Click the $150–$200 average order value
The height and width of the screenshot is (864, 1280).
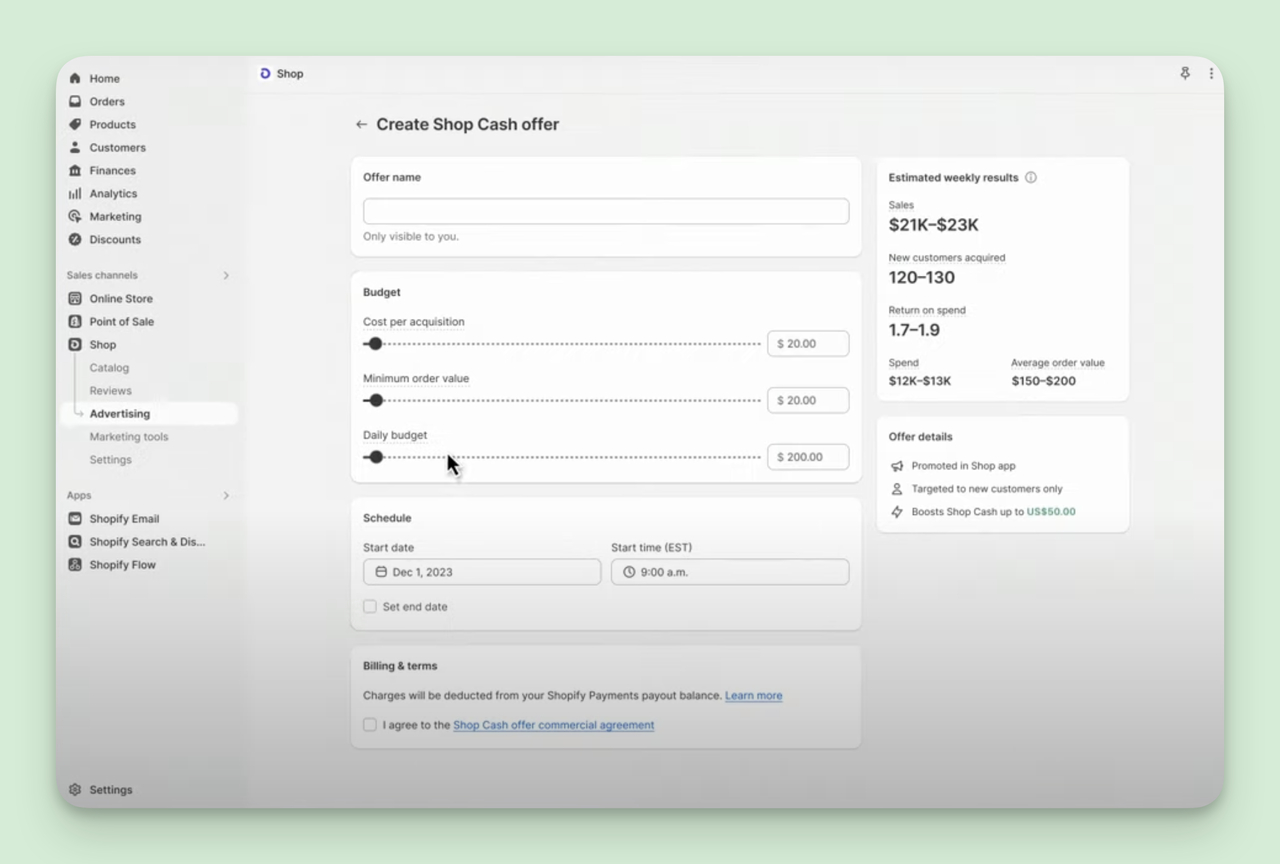click(x=1044, y=381)
